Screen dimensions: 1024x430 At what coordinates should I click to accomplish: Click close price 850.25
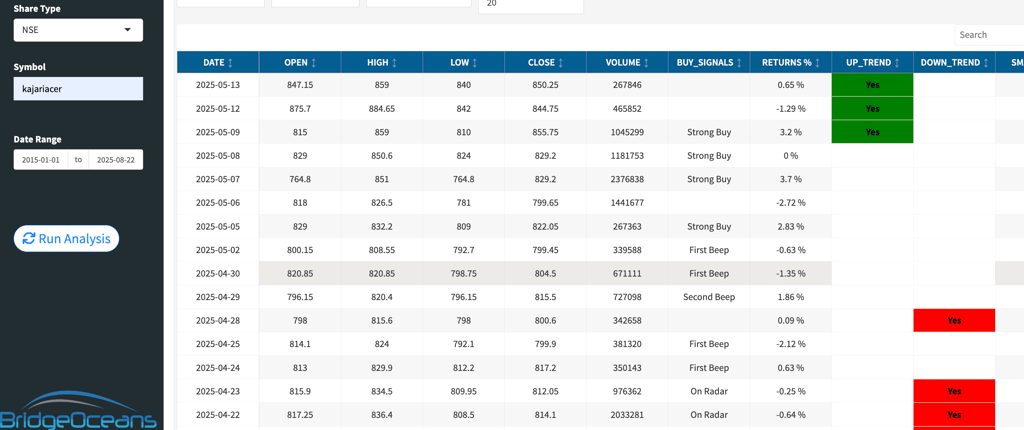545,85
